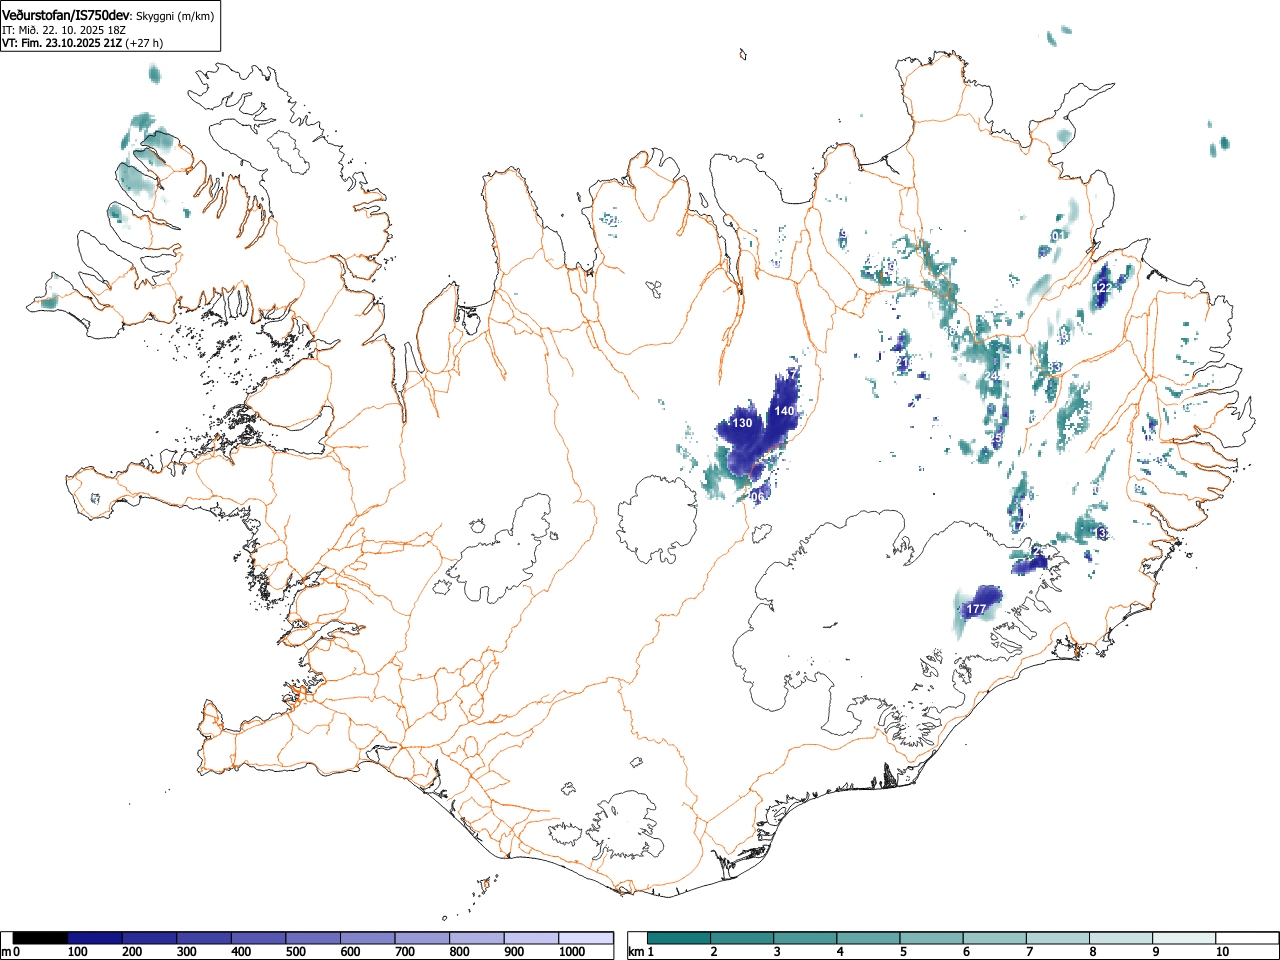The width and height of the screenshot is (1280, 960).
Task: Click the 700–800 m legend swatch
Action: (x=422, y=938)
